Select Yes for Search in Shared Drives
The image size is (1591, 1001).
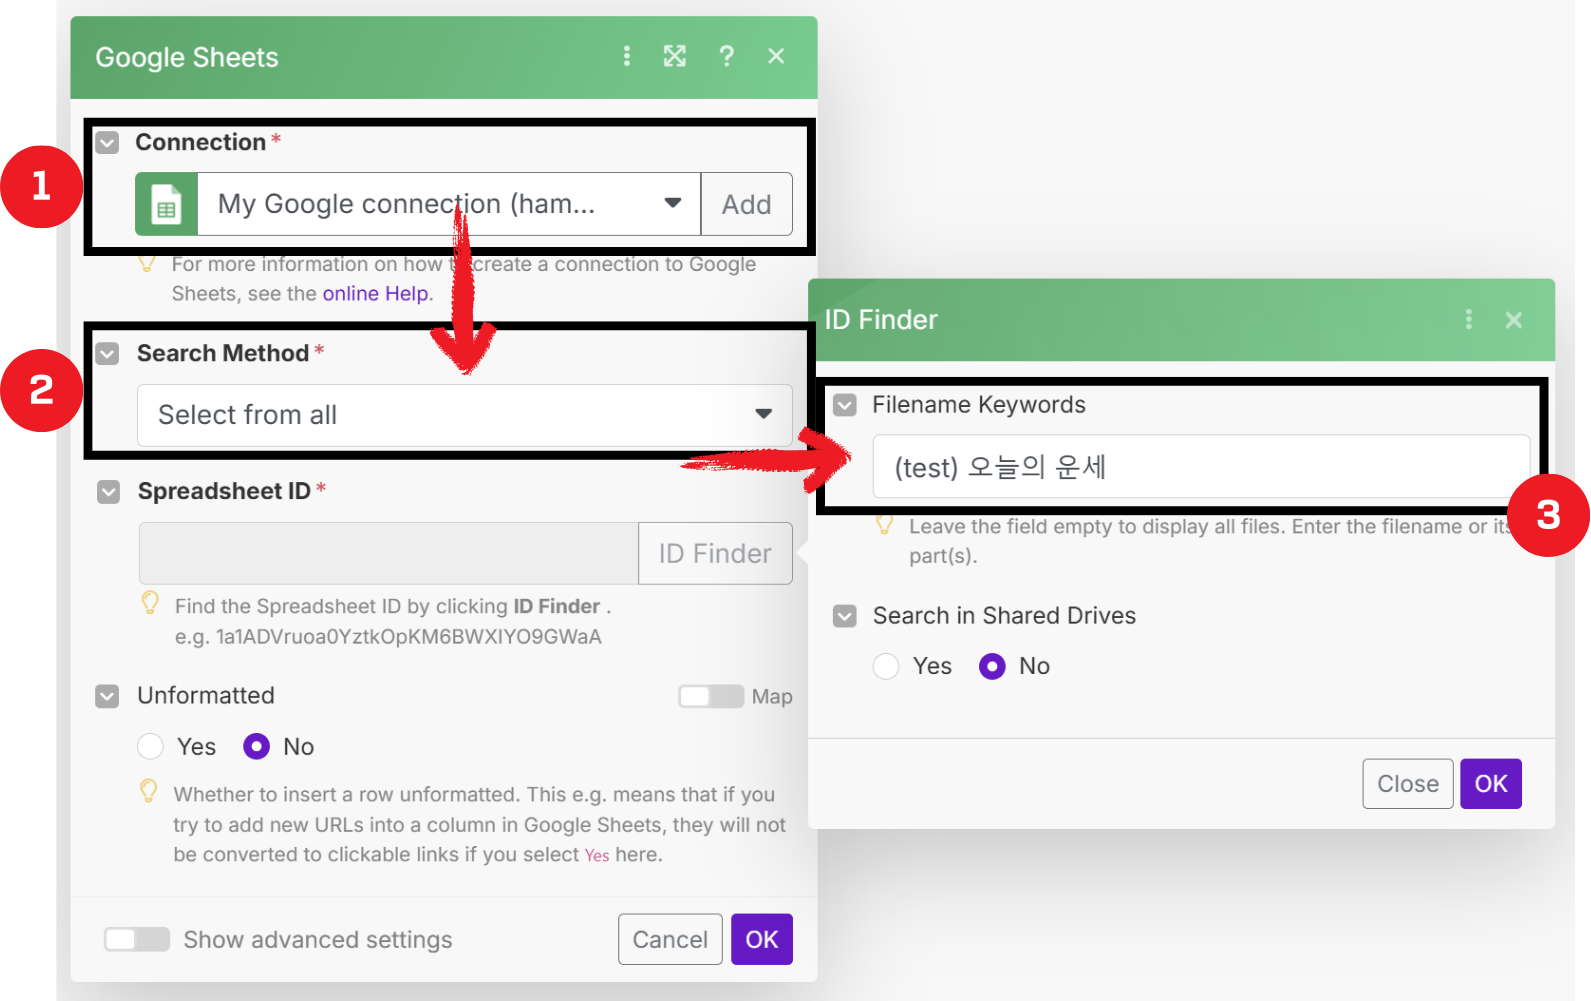886,666
